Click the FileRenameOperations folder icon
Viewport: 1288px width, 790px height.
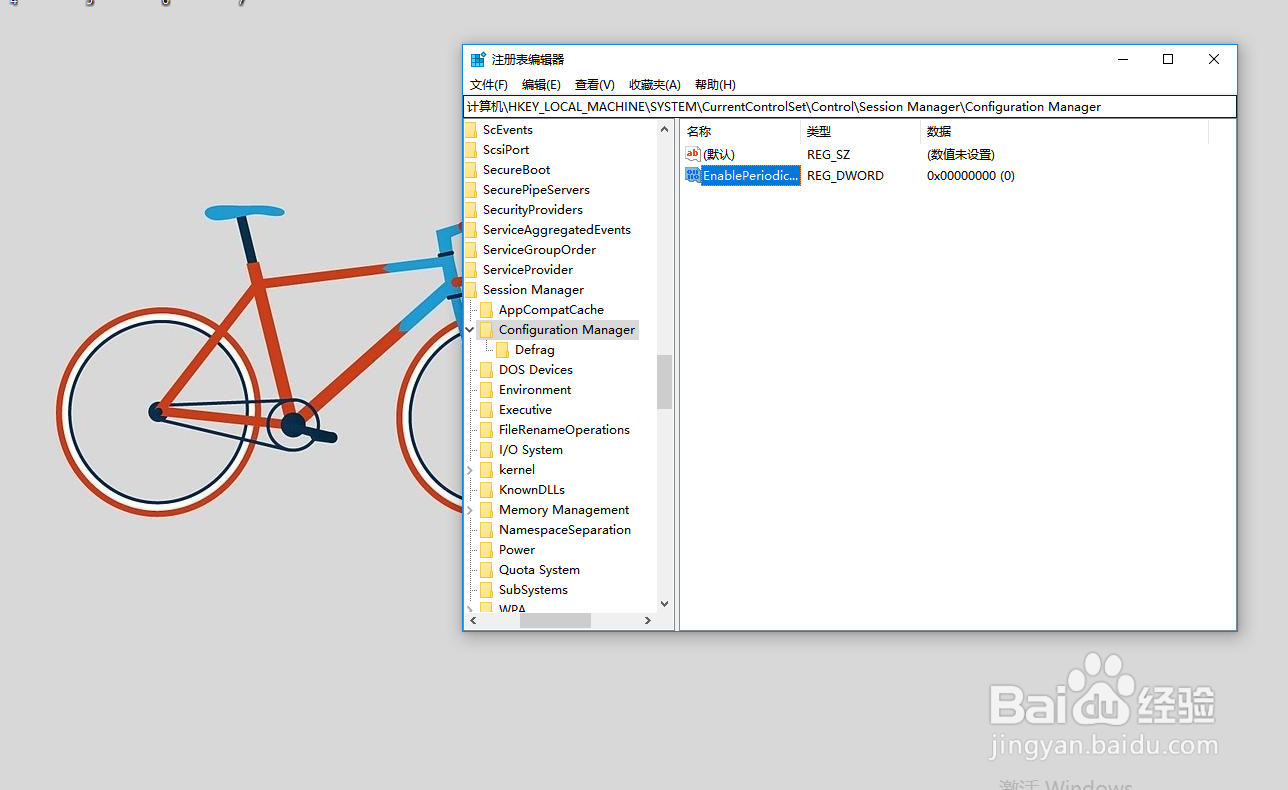(487, 430)
